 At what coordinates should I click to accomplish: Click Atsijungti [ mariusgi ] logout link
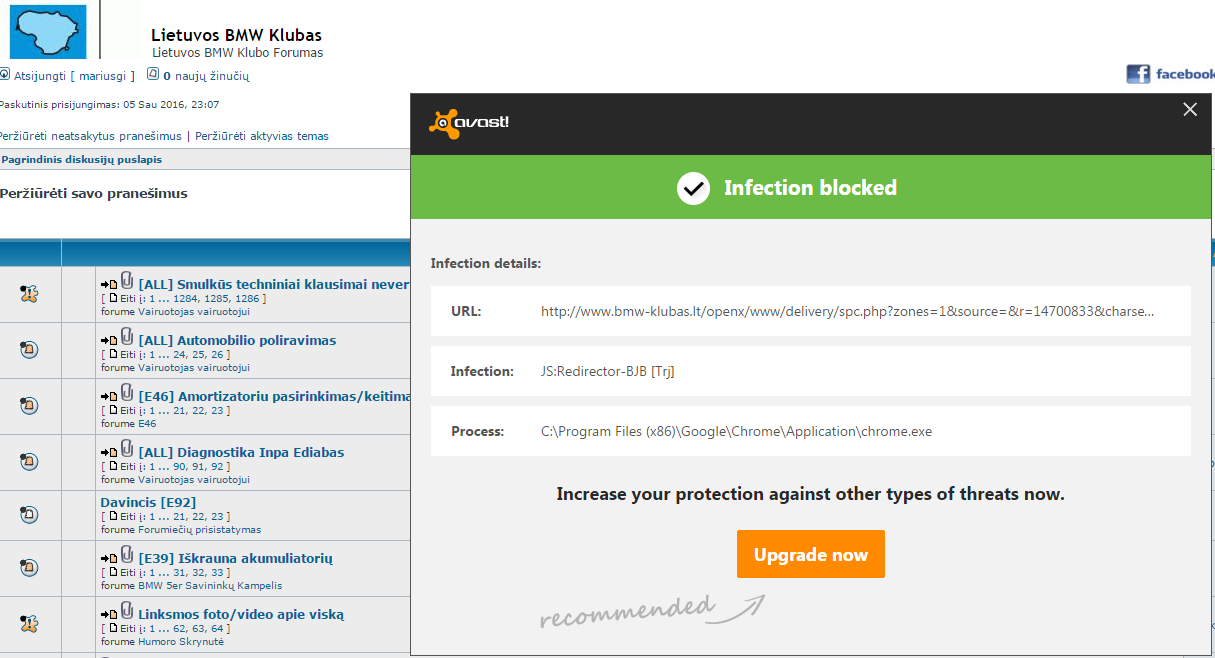pos(74,76)
